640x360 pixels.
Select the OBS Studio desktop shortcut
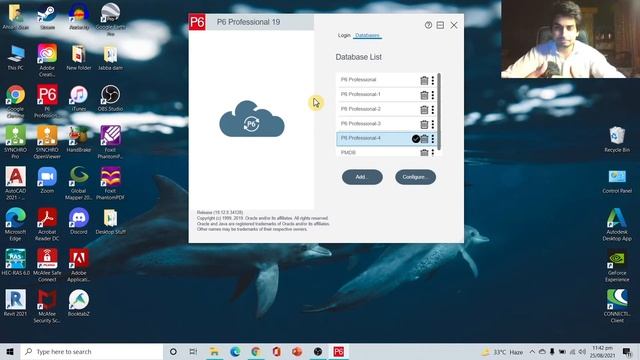(x=110, y=98)
